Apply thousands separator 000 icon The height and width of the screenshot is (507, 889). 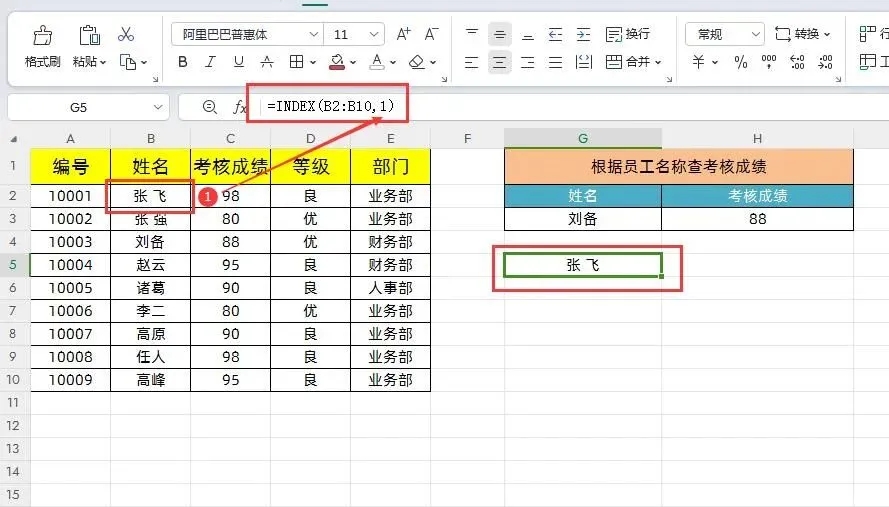[x=769, y=62]
